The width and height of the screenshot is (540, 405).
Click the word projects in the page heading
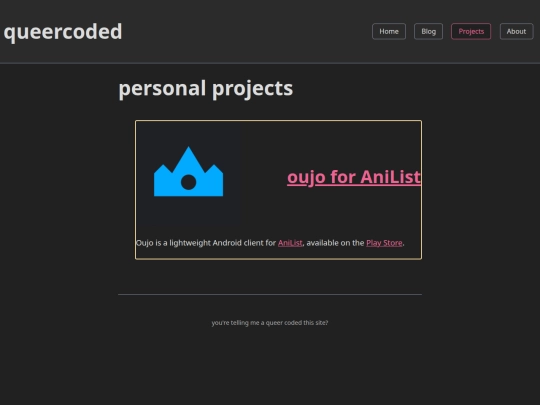point(252,89)
